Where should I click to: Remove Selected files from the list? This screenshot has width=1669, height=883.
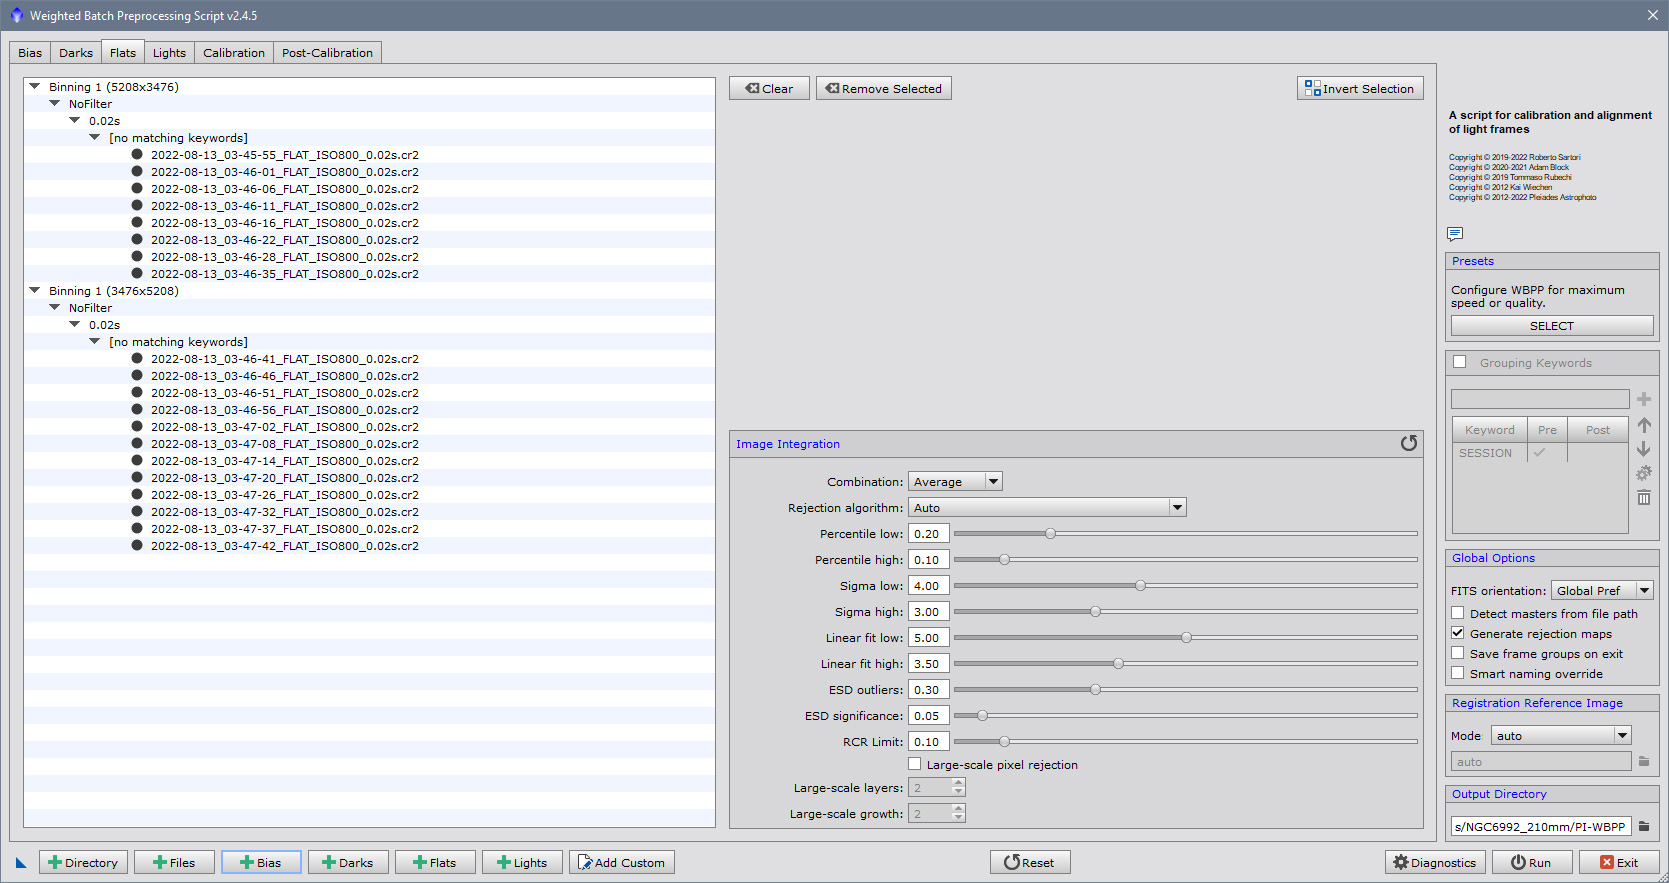point(884,88)
